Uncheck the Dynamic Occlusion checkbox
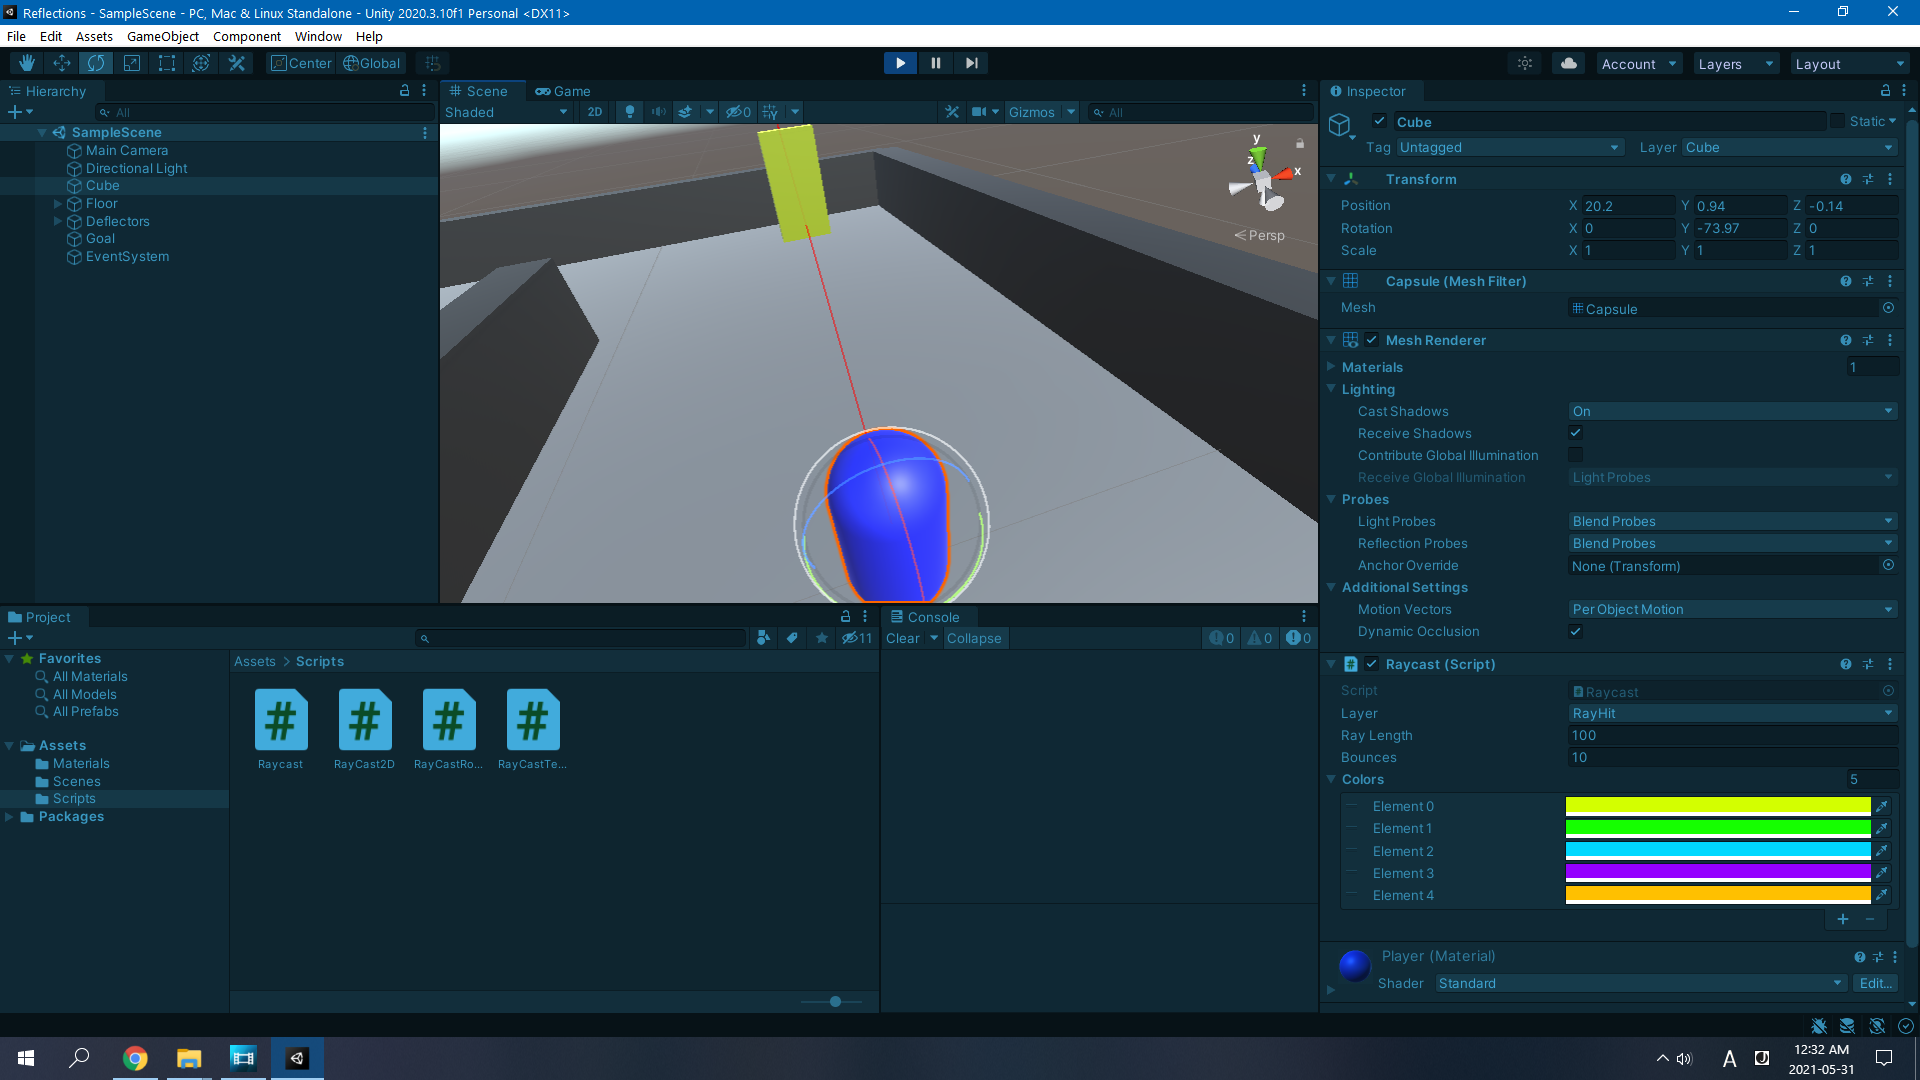The image size is (1920, 1080). [1576, 631]
